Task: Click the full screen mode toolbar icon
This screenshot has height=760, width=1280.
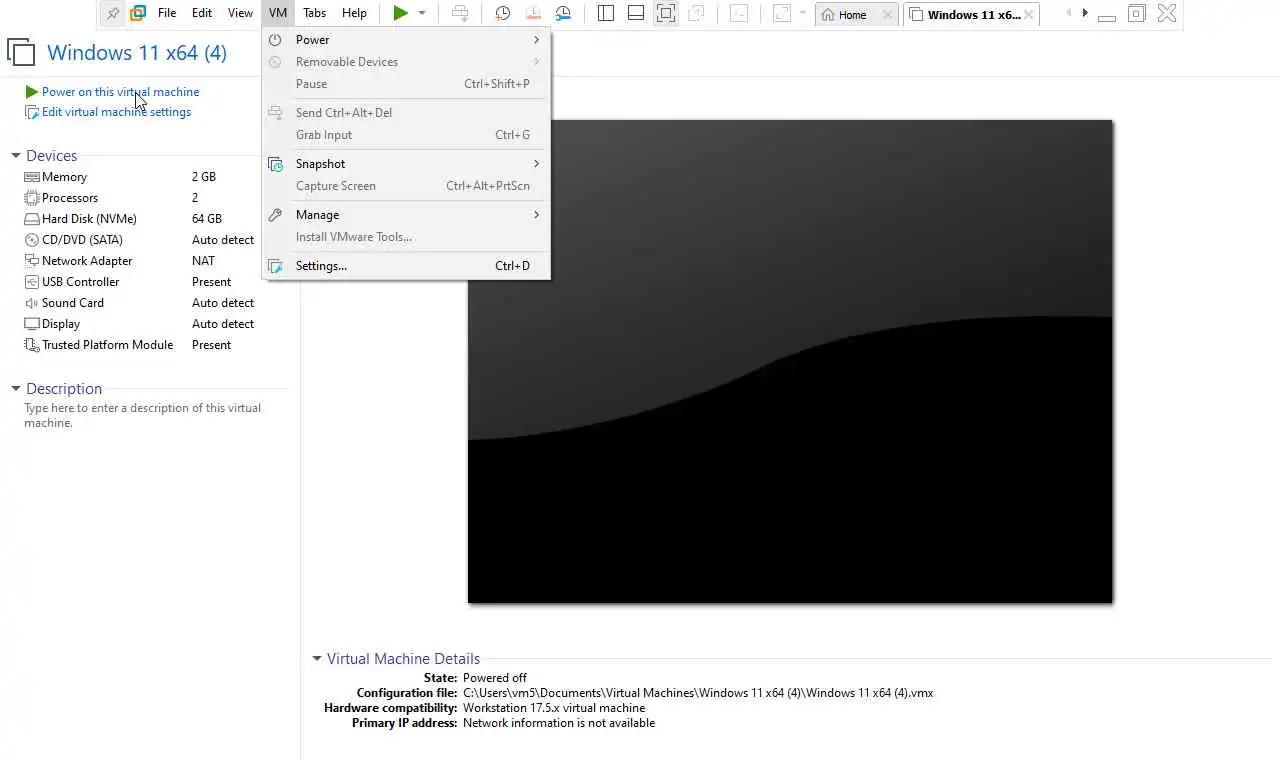Action: click(x=666, y=13)
